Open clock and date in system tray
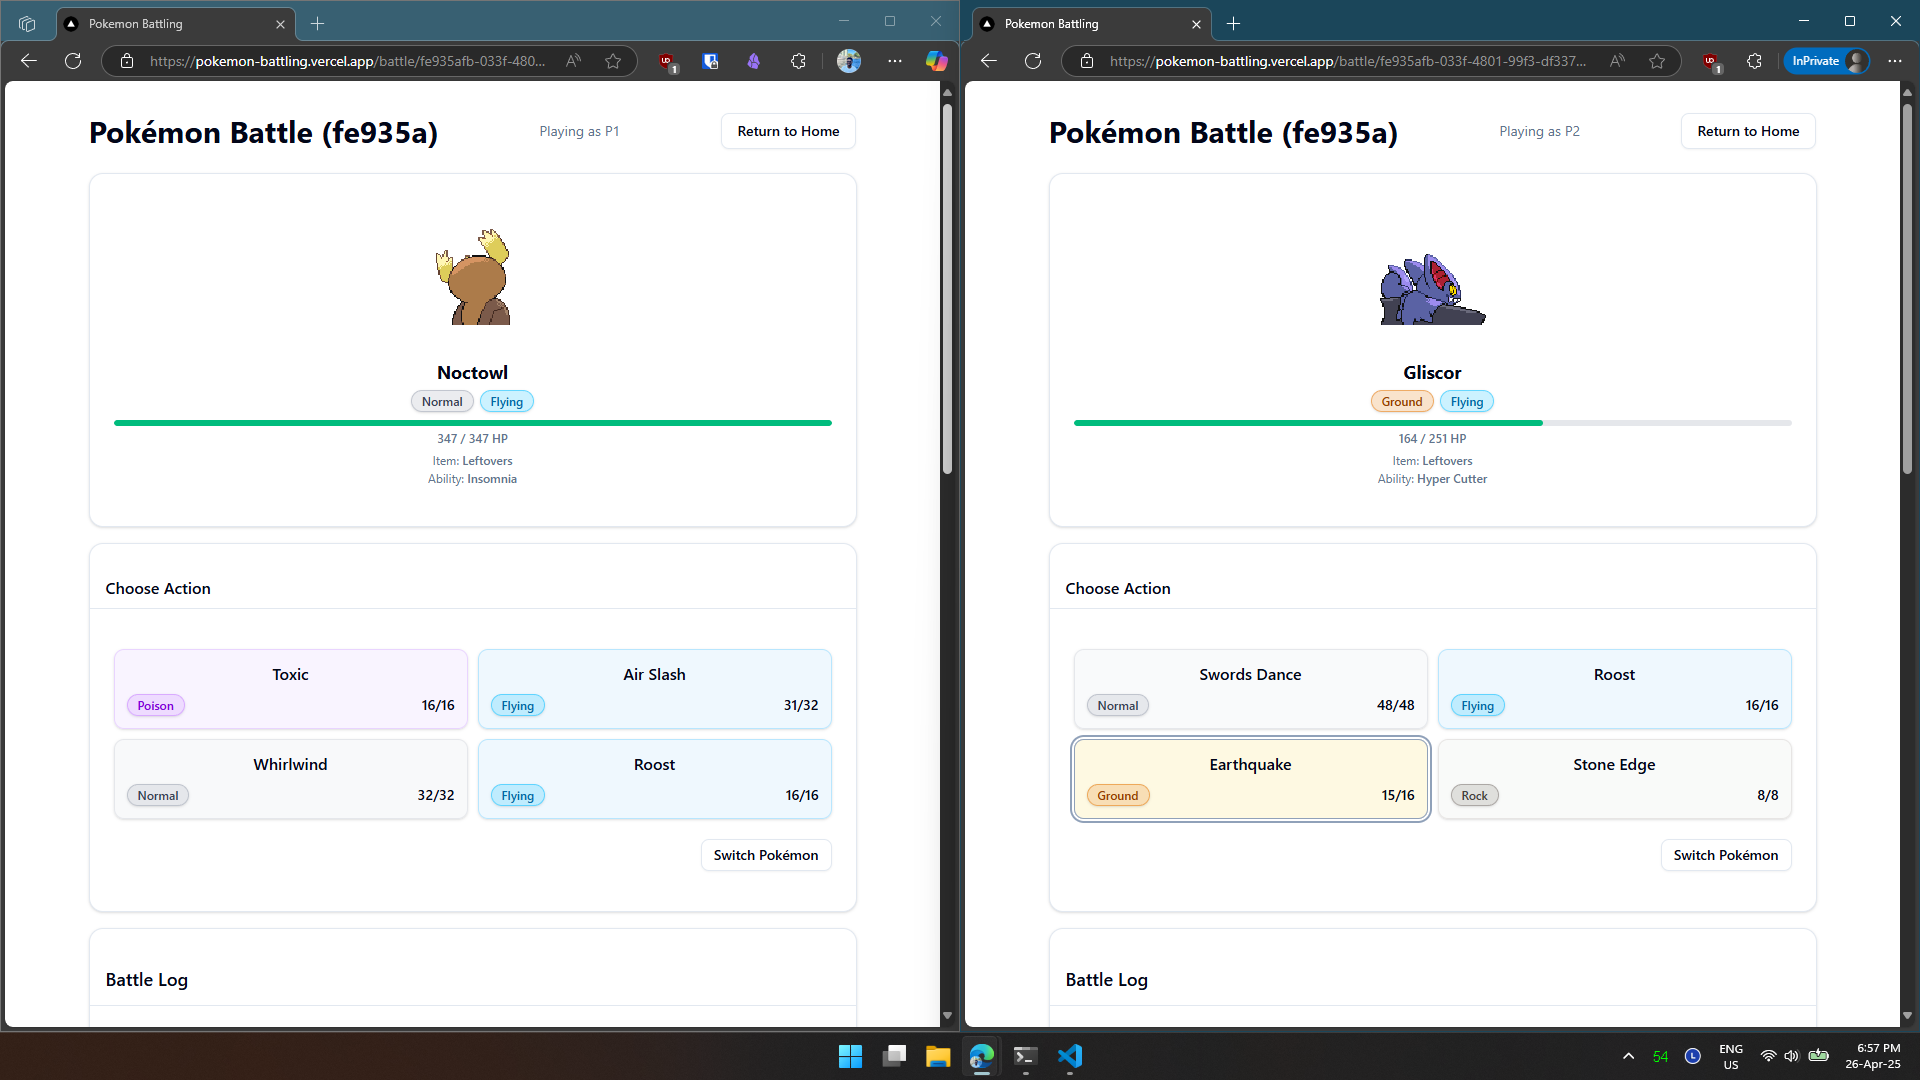This screenshot has width=1920, height=1080. [1872, 1056]
